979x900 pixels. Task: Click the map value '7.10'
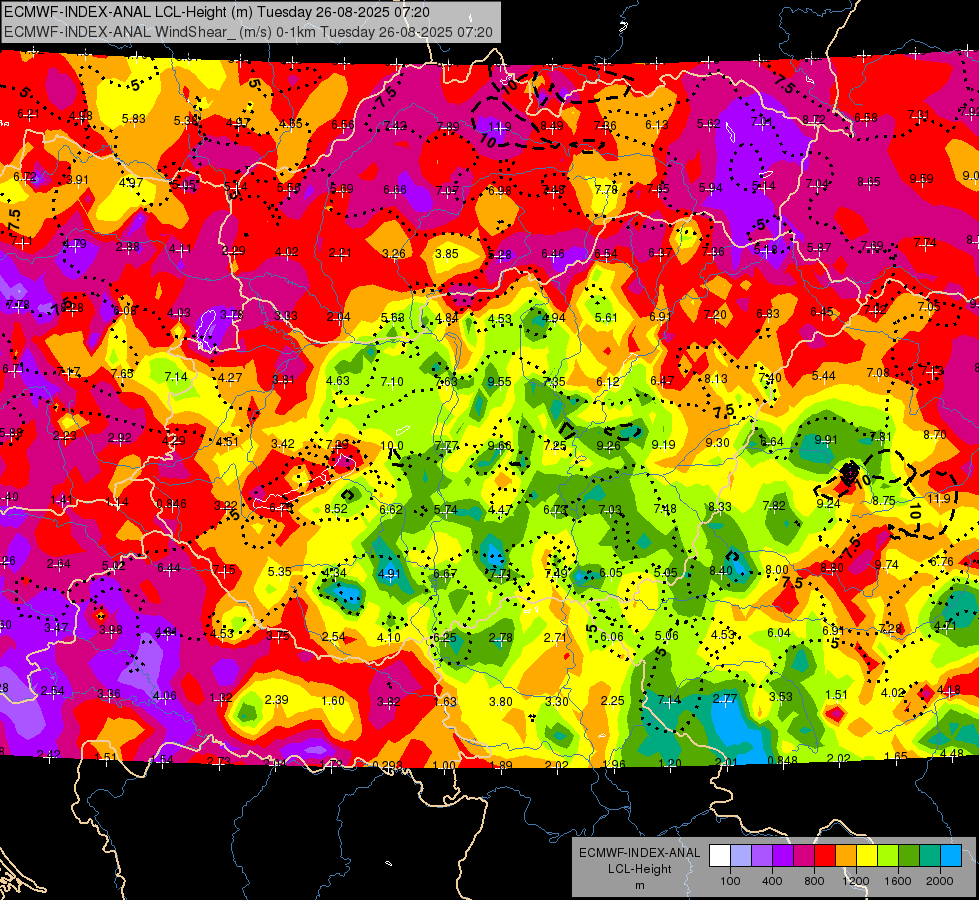pos(392,382)
